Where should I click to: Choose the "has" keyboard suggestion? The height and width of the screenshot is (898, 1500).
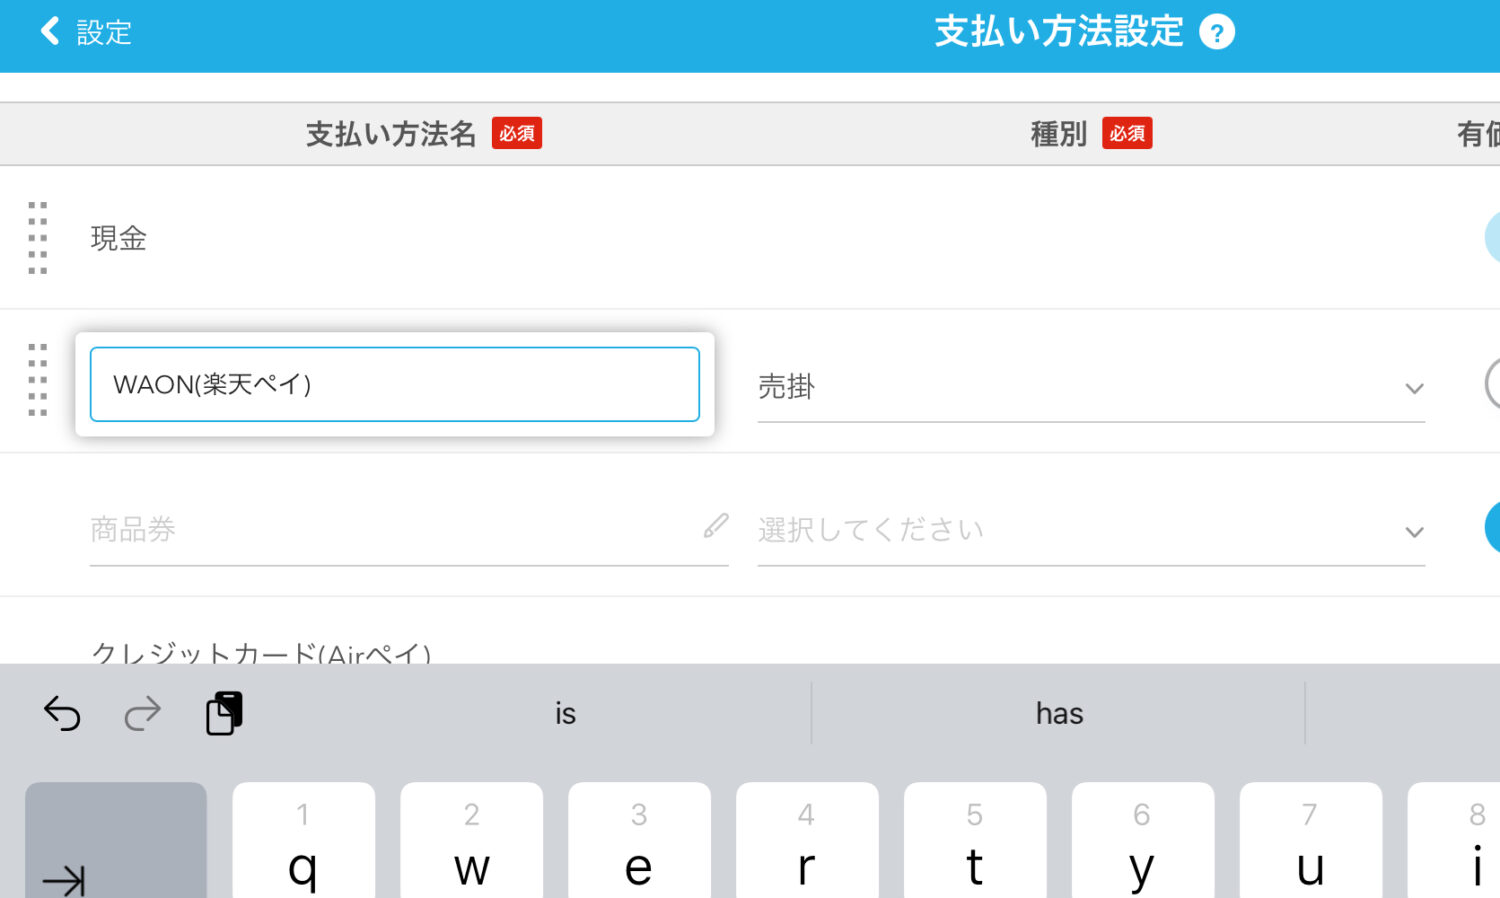pos(1059,714)
